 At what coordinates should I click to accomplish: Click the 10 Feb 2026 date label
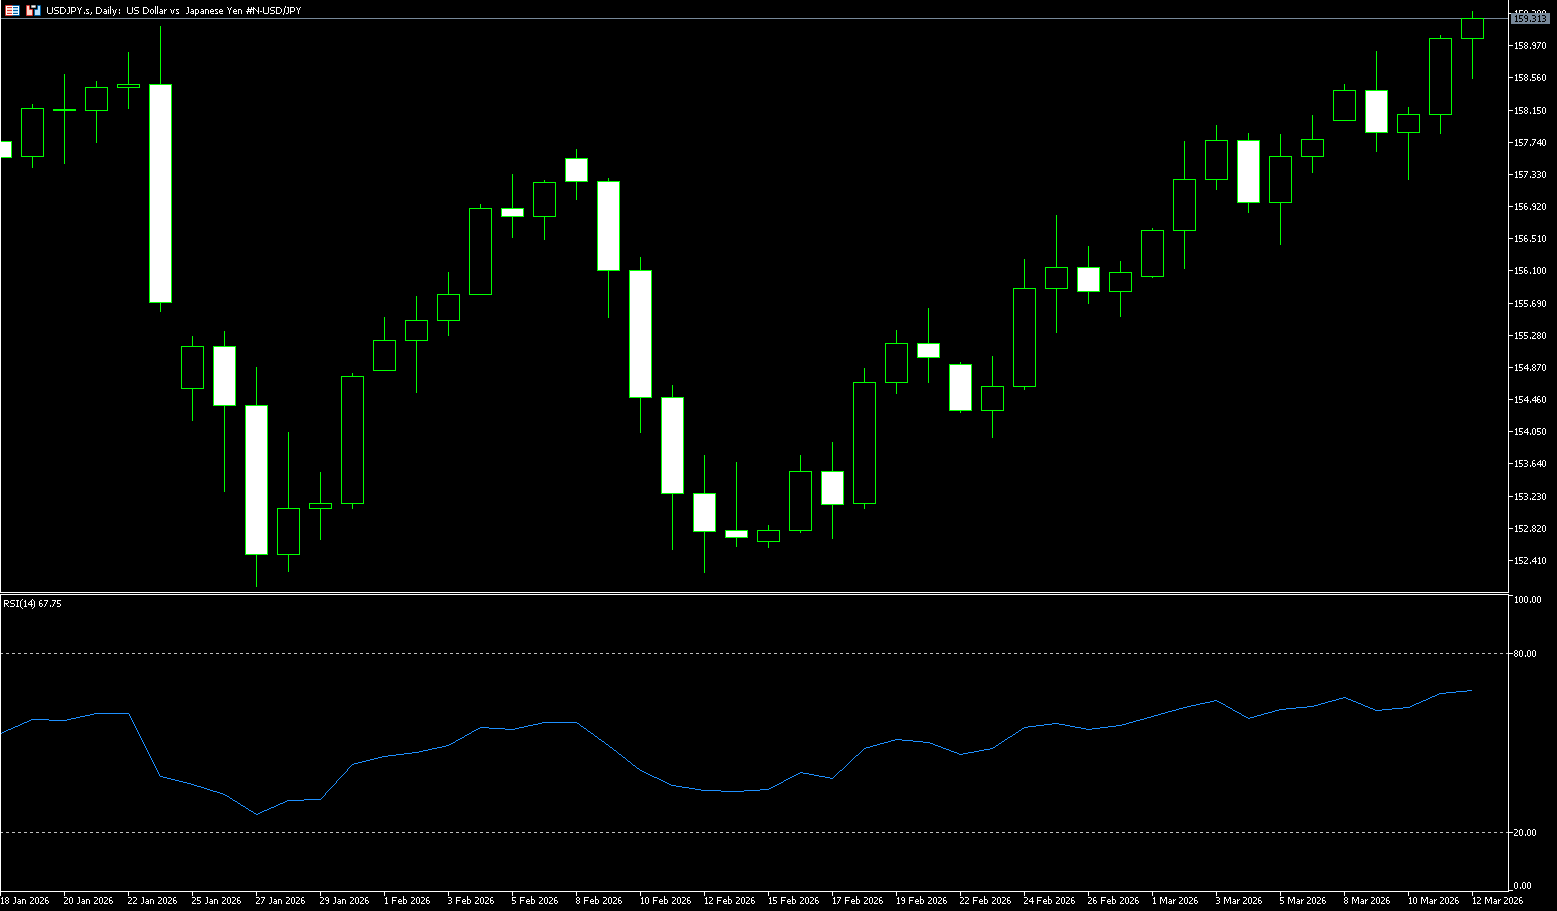[665, 900]
